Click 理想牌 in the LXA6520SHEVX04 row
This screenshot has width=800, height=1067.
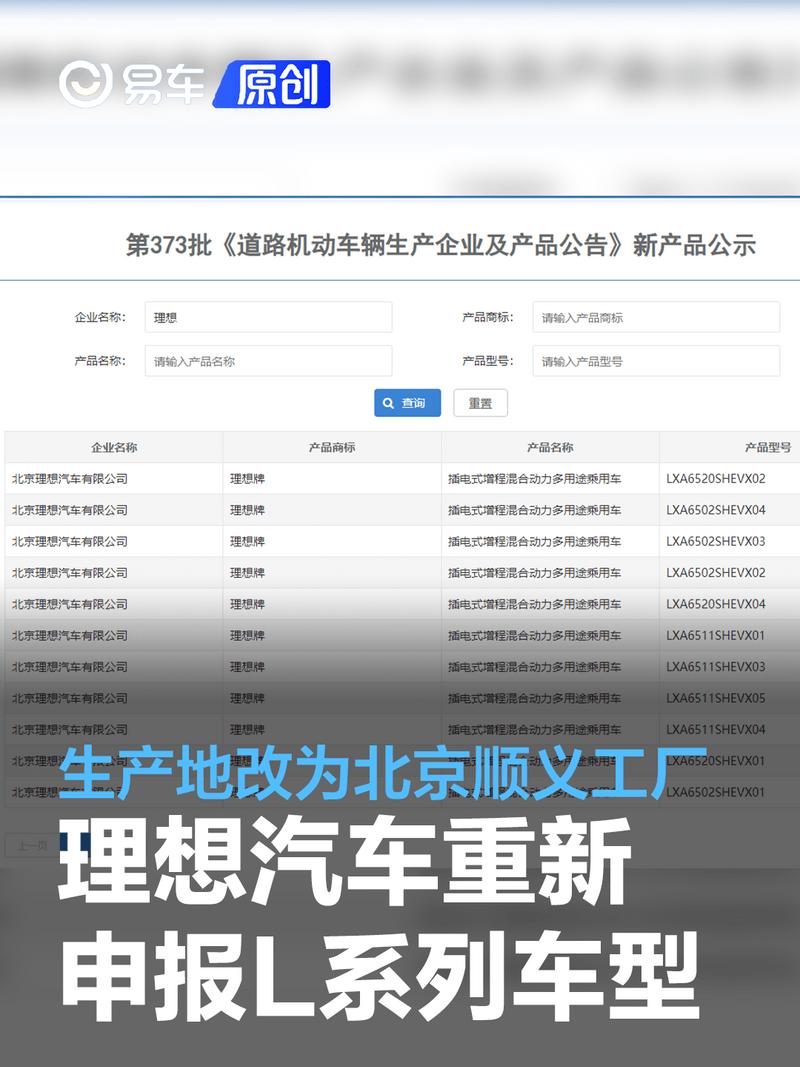pos(247,604)
